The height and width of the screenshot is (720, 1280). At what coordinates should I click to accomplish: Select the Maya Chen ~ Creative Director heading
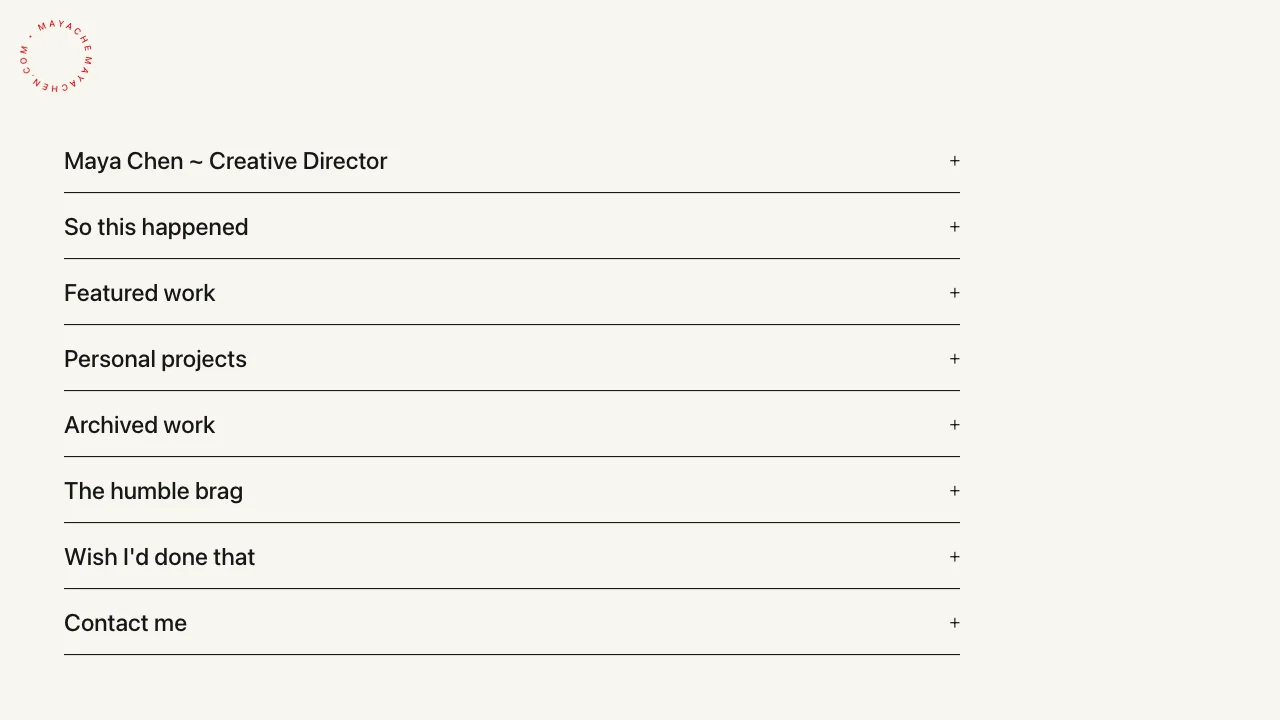tap(225, 161)
